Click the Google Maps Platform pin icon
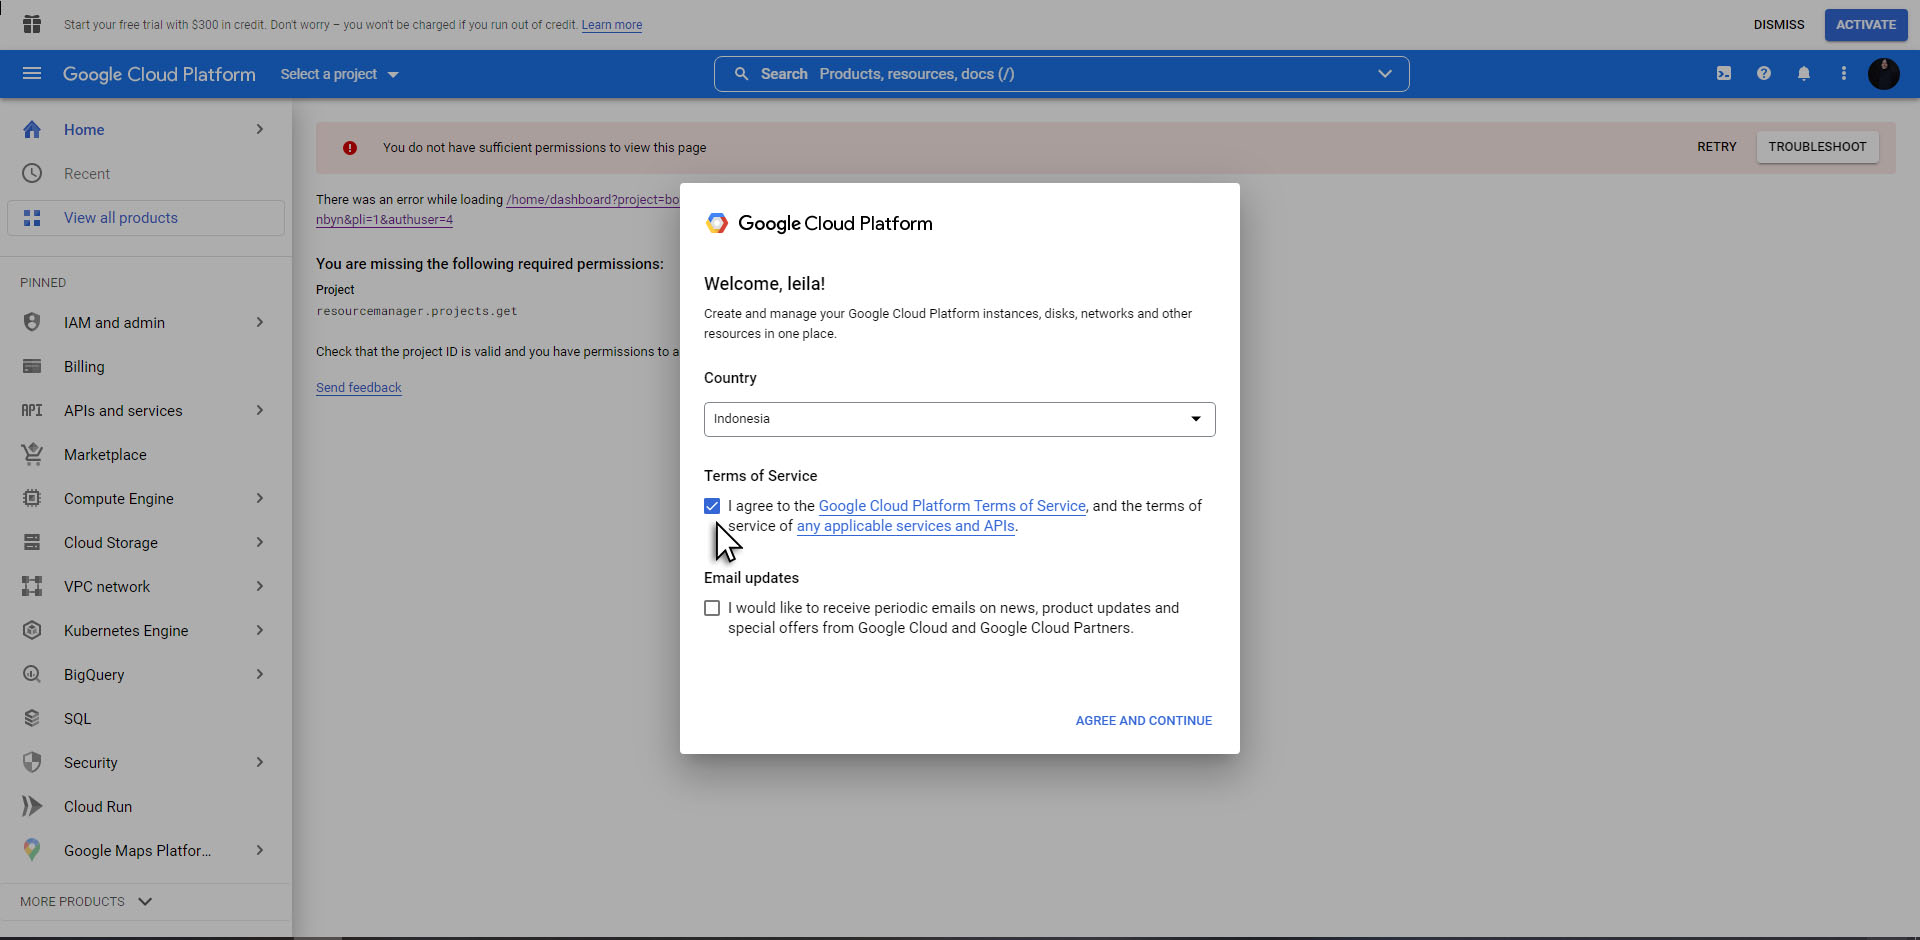Viewport: 1920px width, 940px height. 32,850
